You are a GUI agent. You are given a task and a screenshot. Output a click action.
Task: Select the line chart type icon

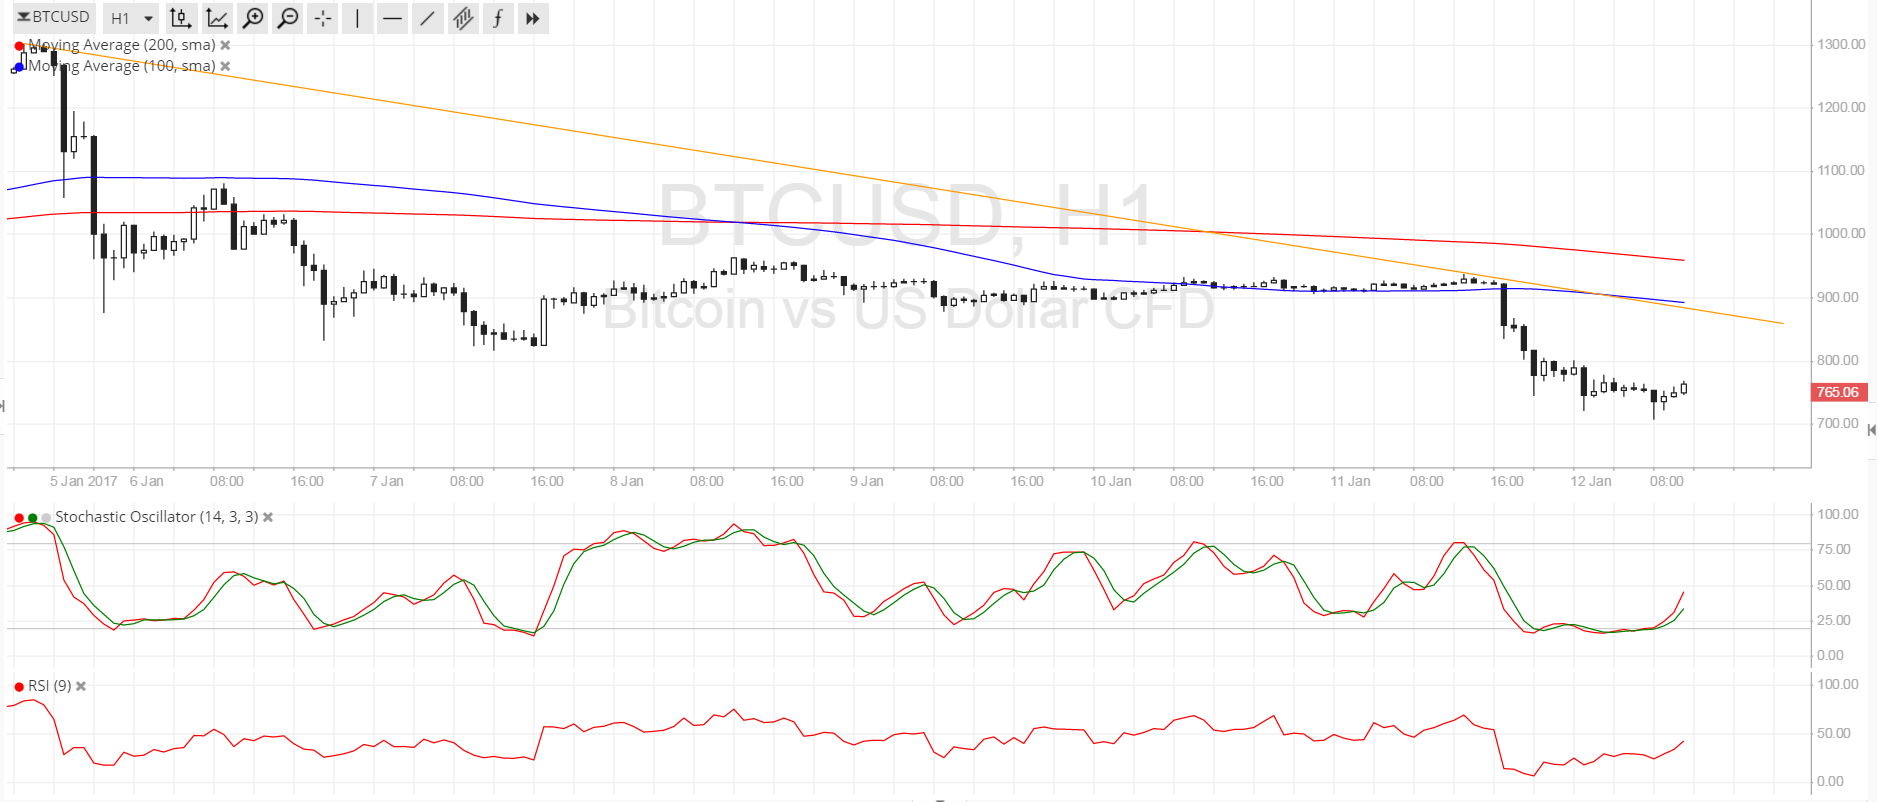tap(217, 18)
